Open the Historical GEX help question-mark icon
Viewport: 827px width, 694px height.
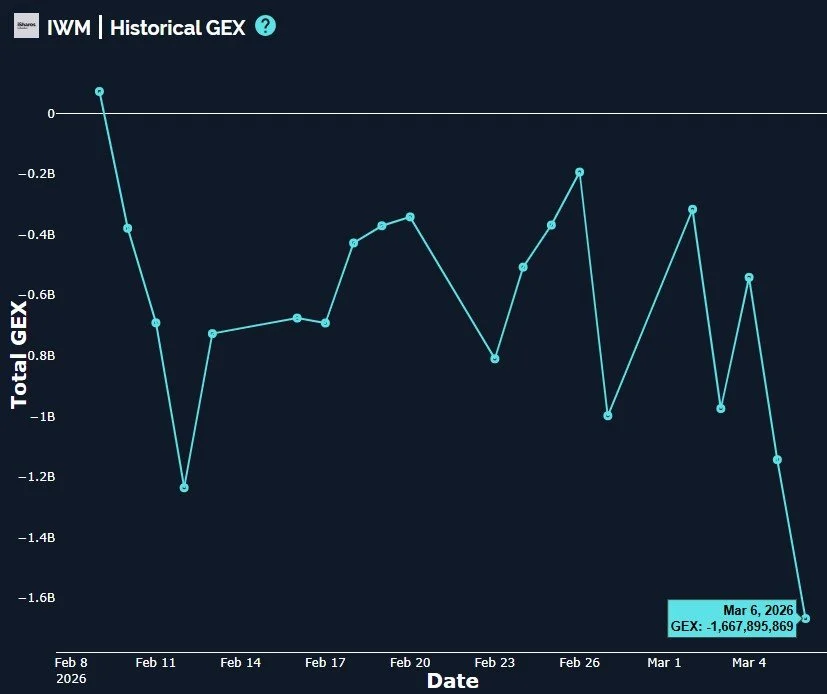[265, 26]
